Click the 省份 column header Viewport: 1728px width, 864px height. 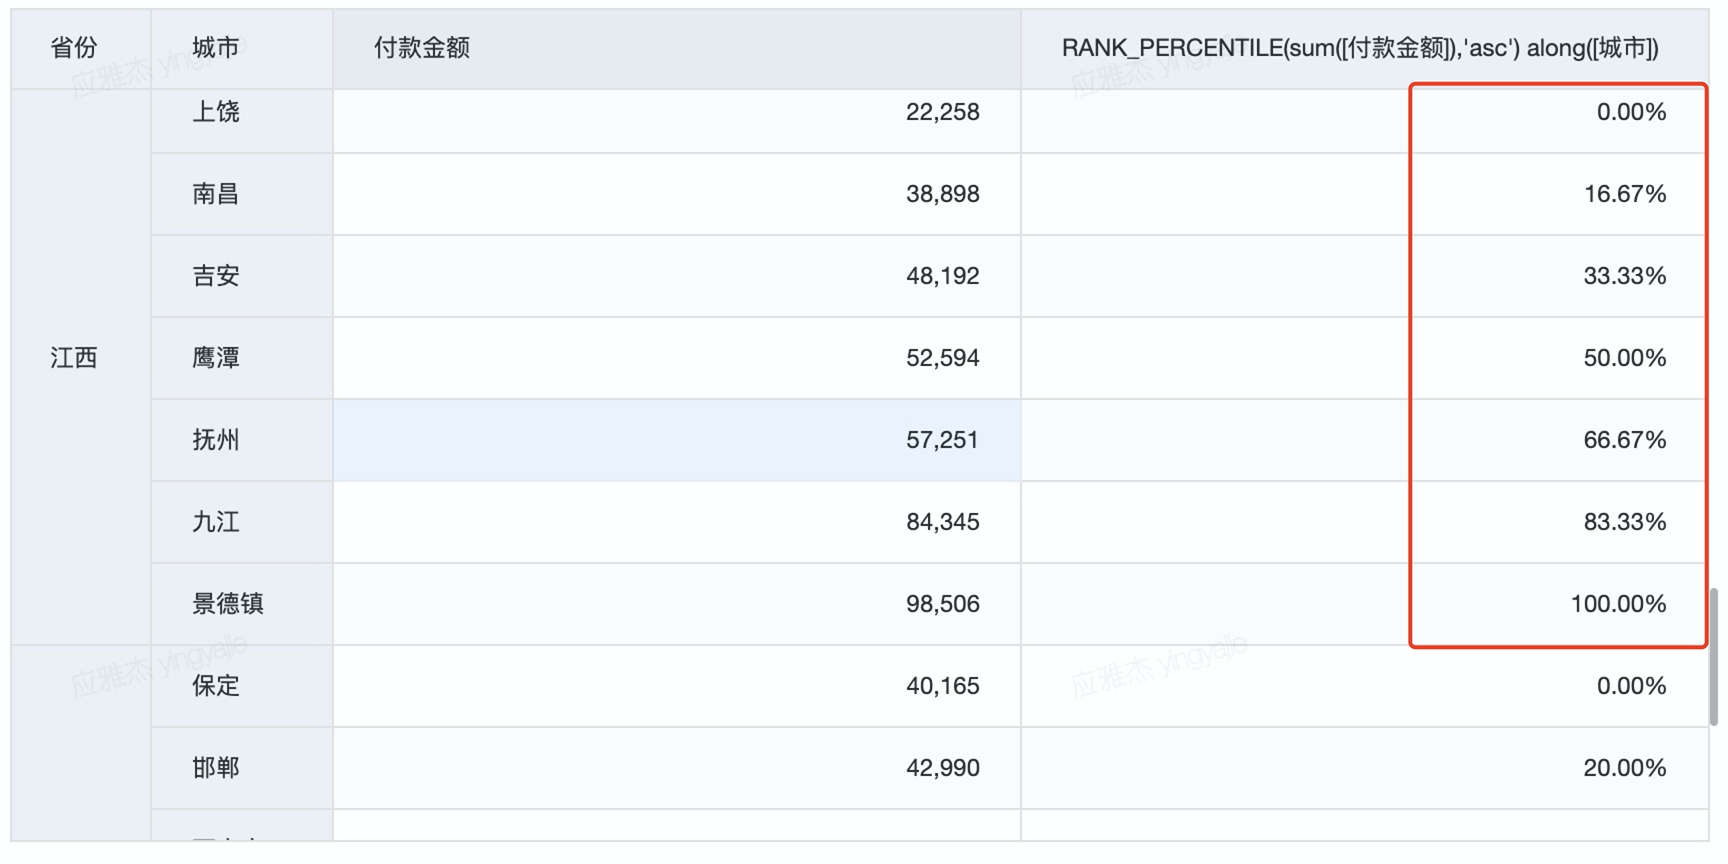[81, 49]
